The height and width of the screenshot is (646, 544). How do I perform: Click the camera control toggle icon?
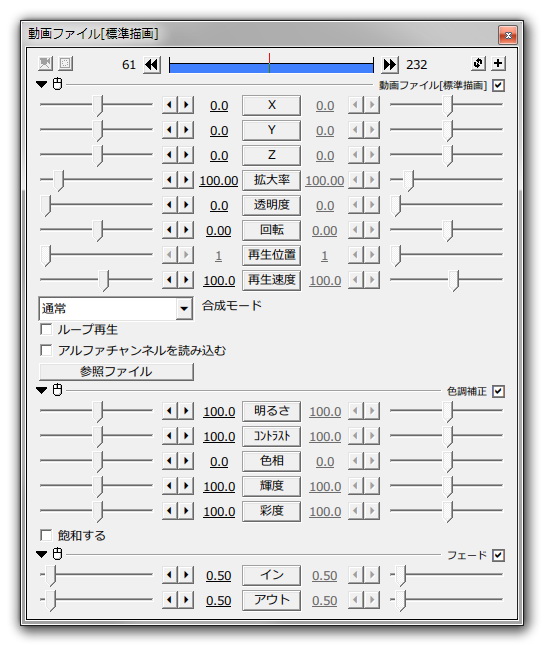(x=45, y=63)
